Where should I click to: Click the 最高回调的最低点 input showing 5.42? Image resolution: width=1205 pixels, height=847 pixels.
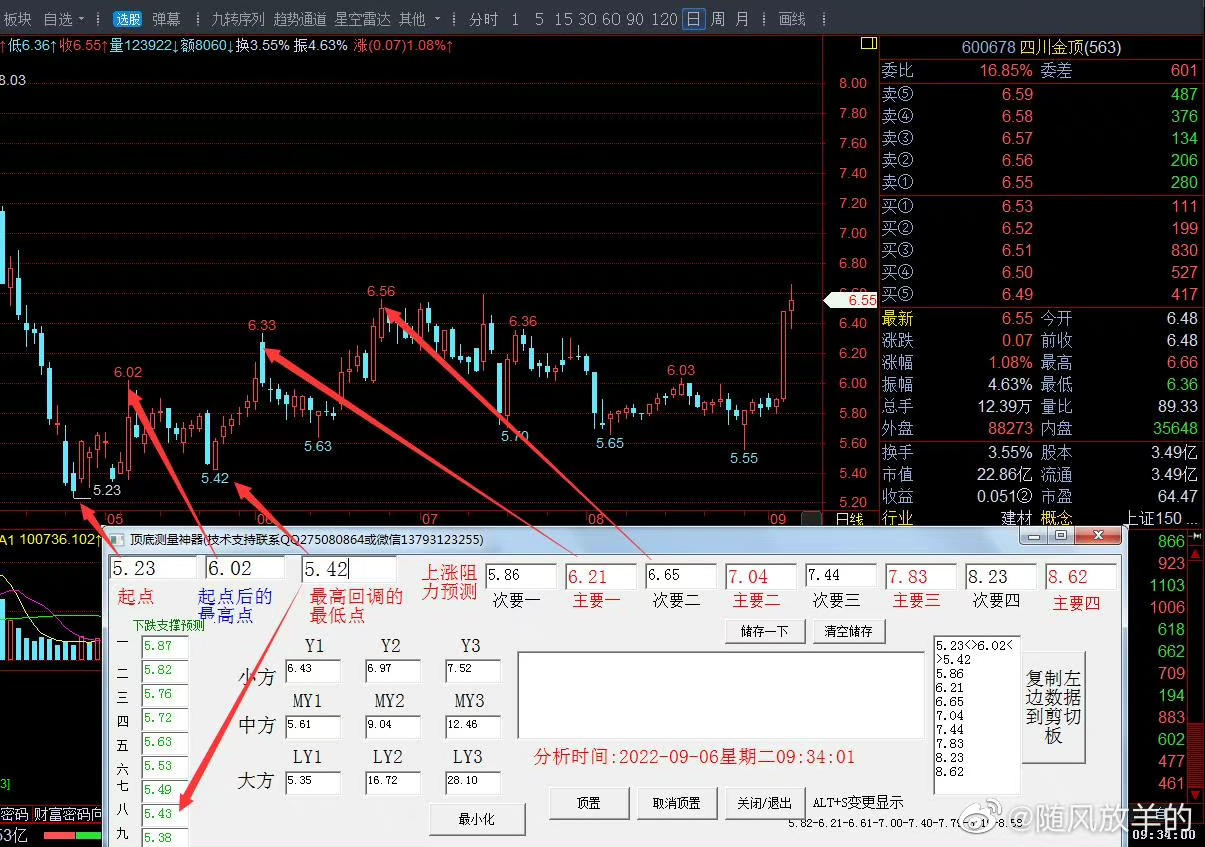pos(348,569)
